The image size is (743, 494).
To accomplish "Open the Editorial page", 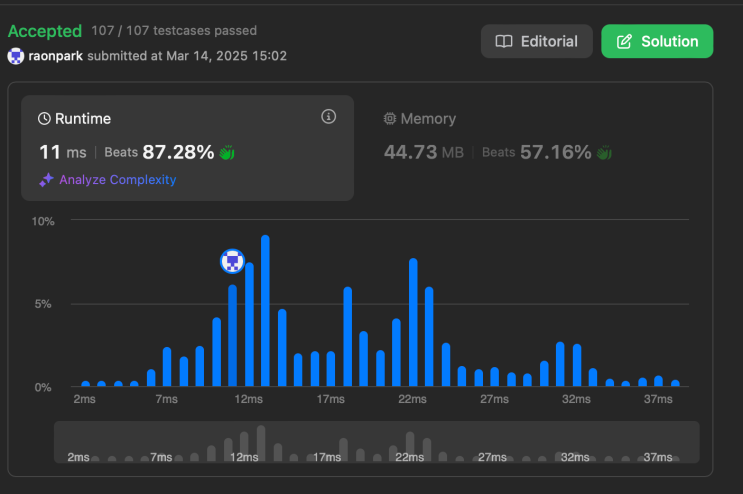I will 536,41.
